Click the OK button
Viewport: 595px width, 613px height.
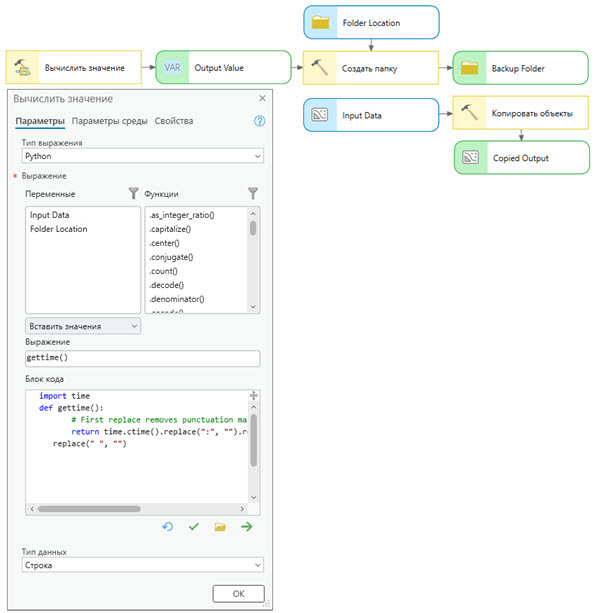point(238,594)
